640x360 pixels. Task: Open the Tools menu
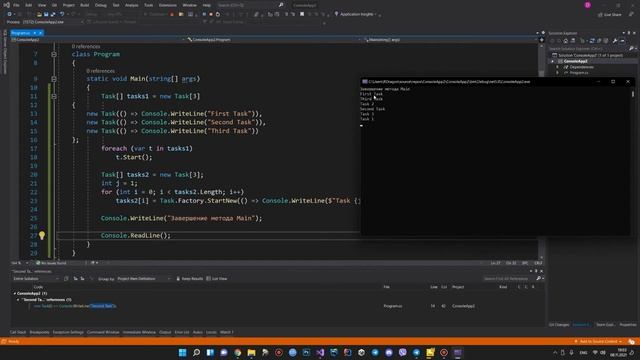(149, 5)
